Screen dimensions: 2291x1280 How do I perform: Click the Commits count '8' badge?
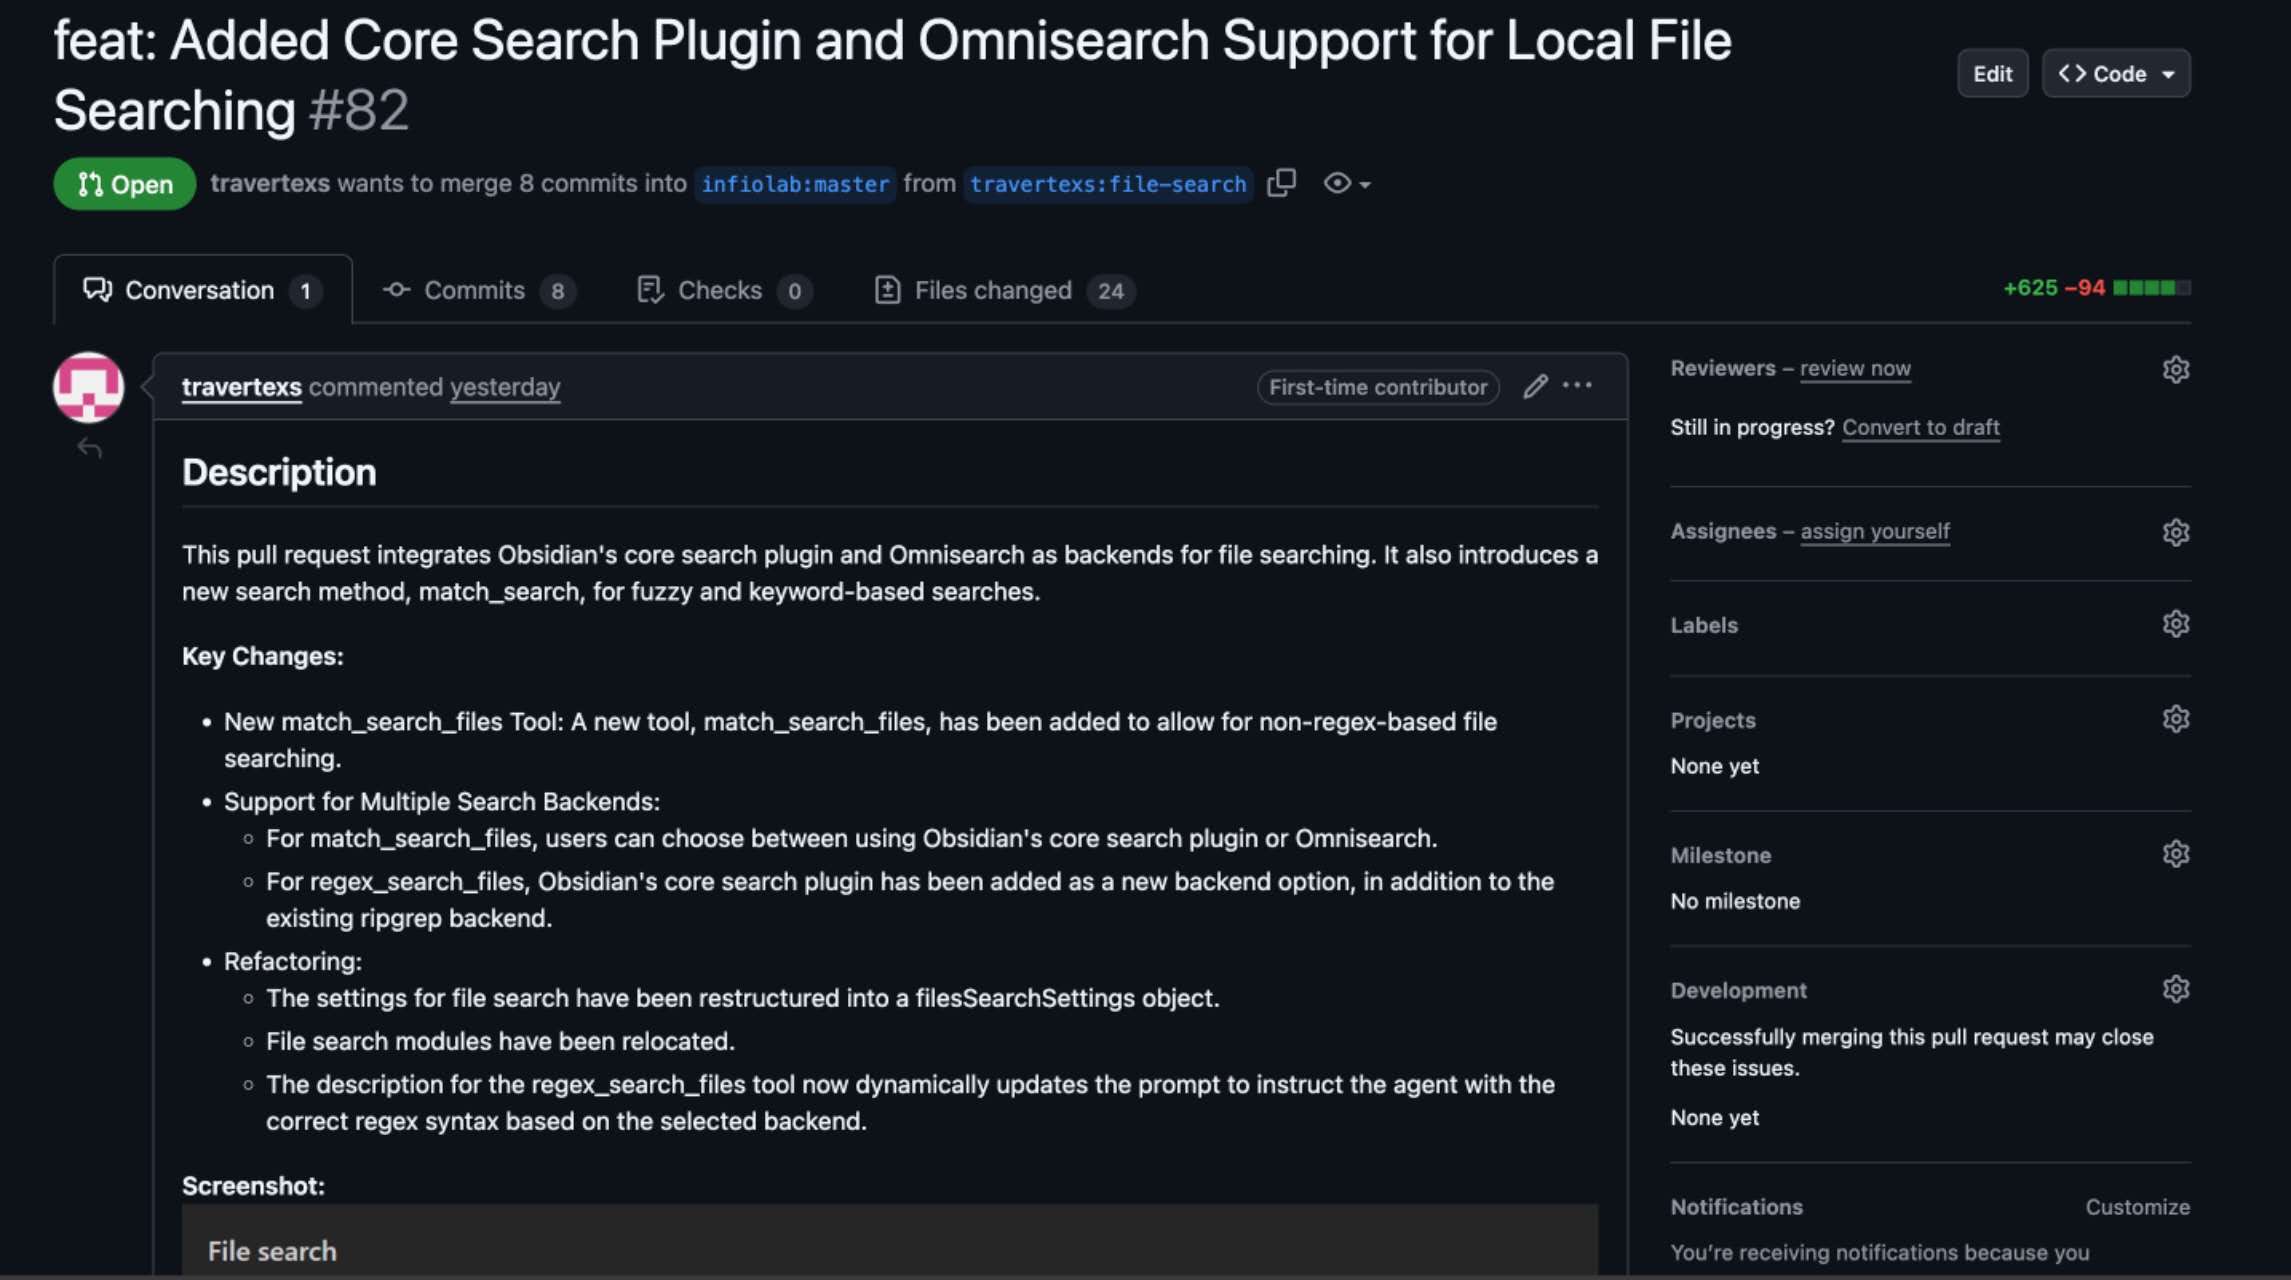pos(558,291)
